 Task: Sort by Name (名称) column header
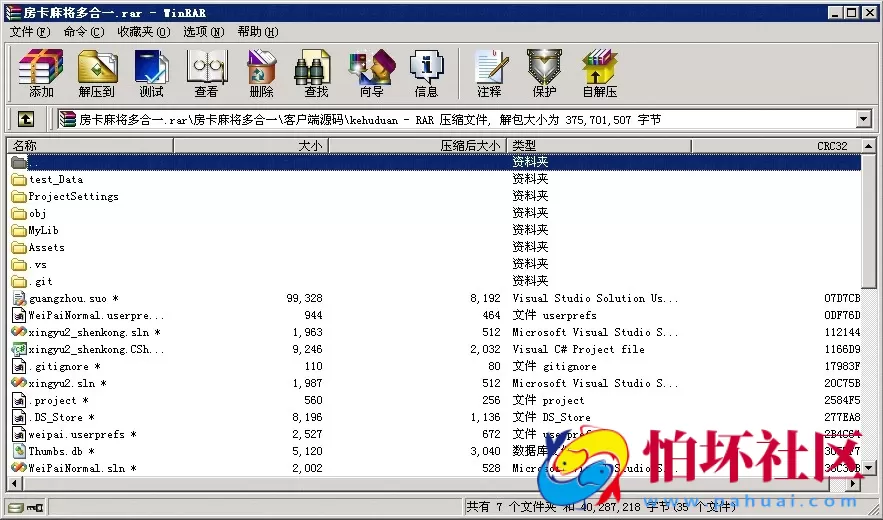pos(90,145)
